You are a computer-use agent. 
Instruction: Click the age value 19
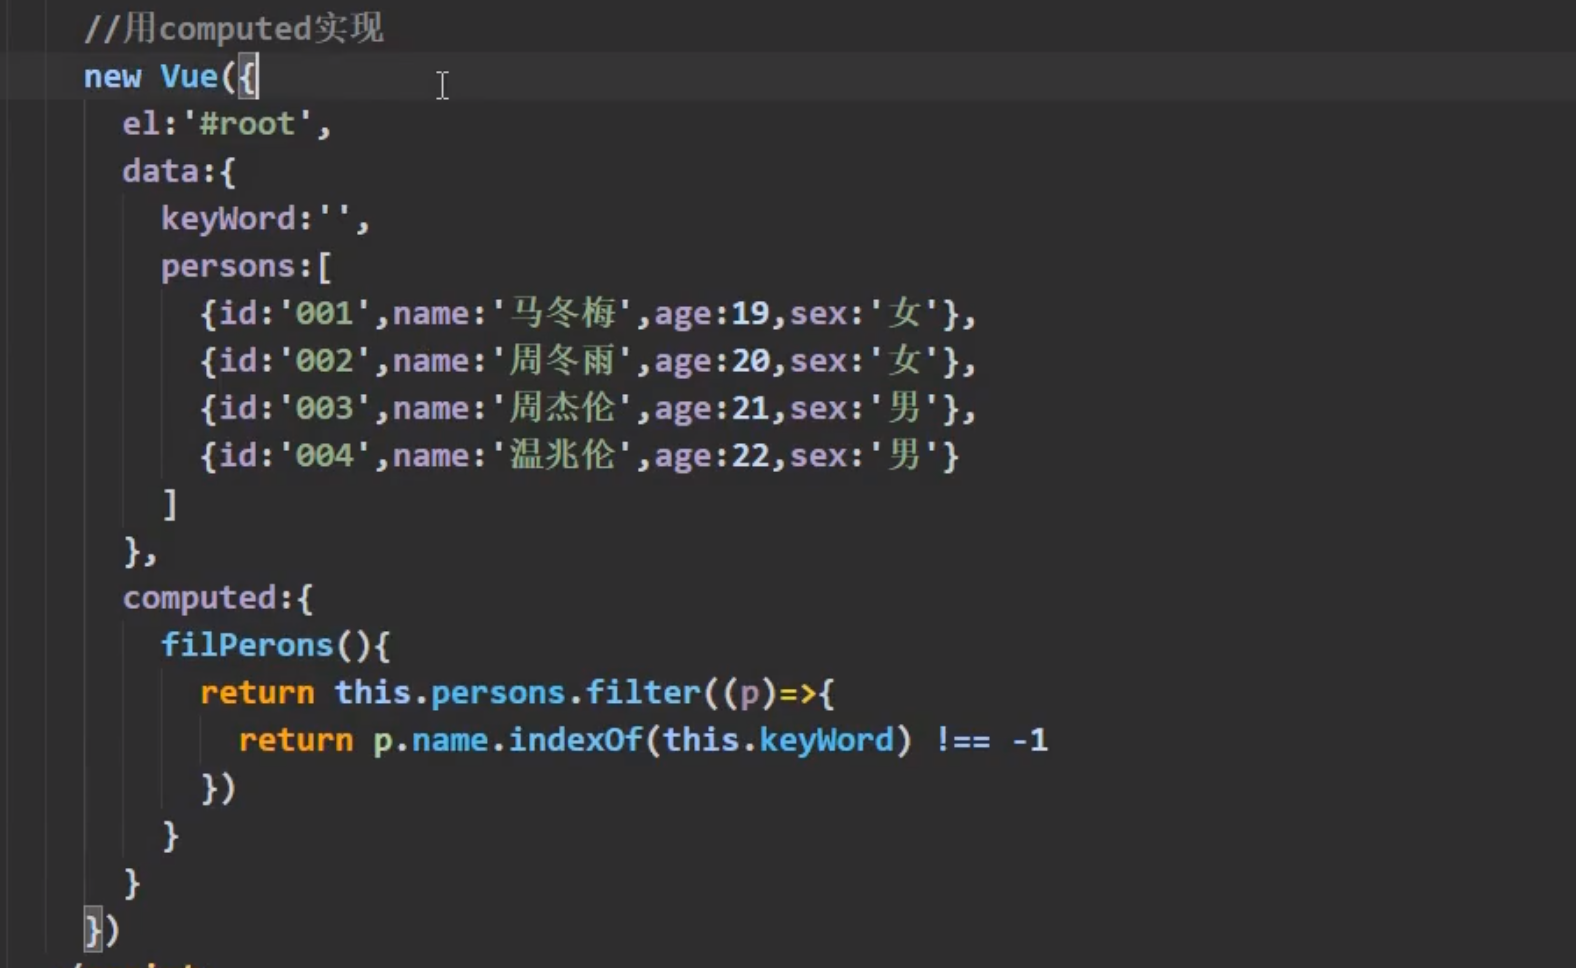coord(750,314)
